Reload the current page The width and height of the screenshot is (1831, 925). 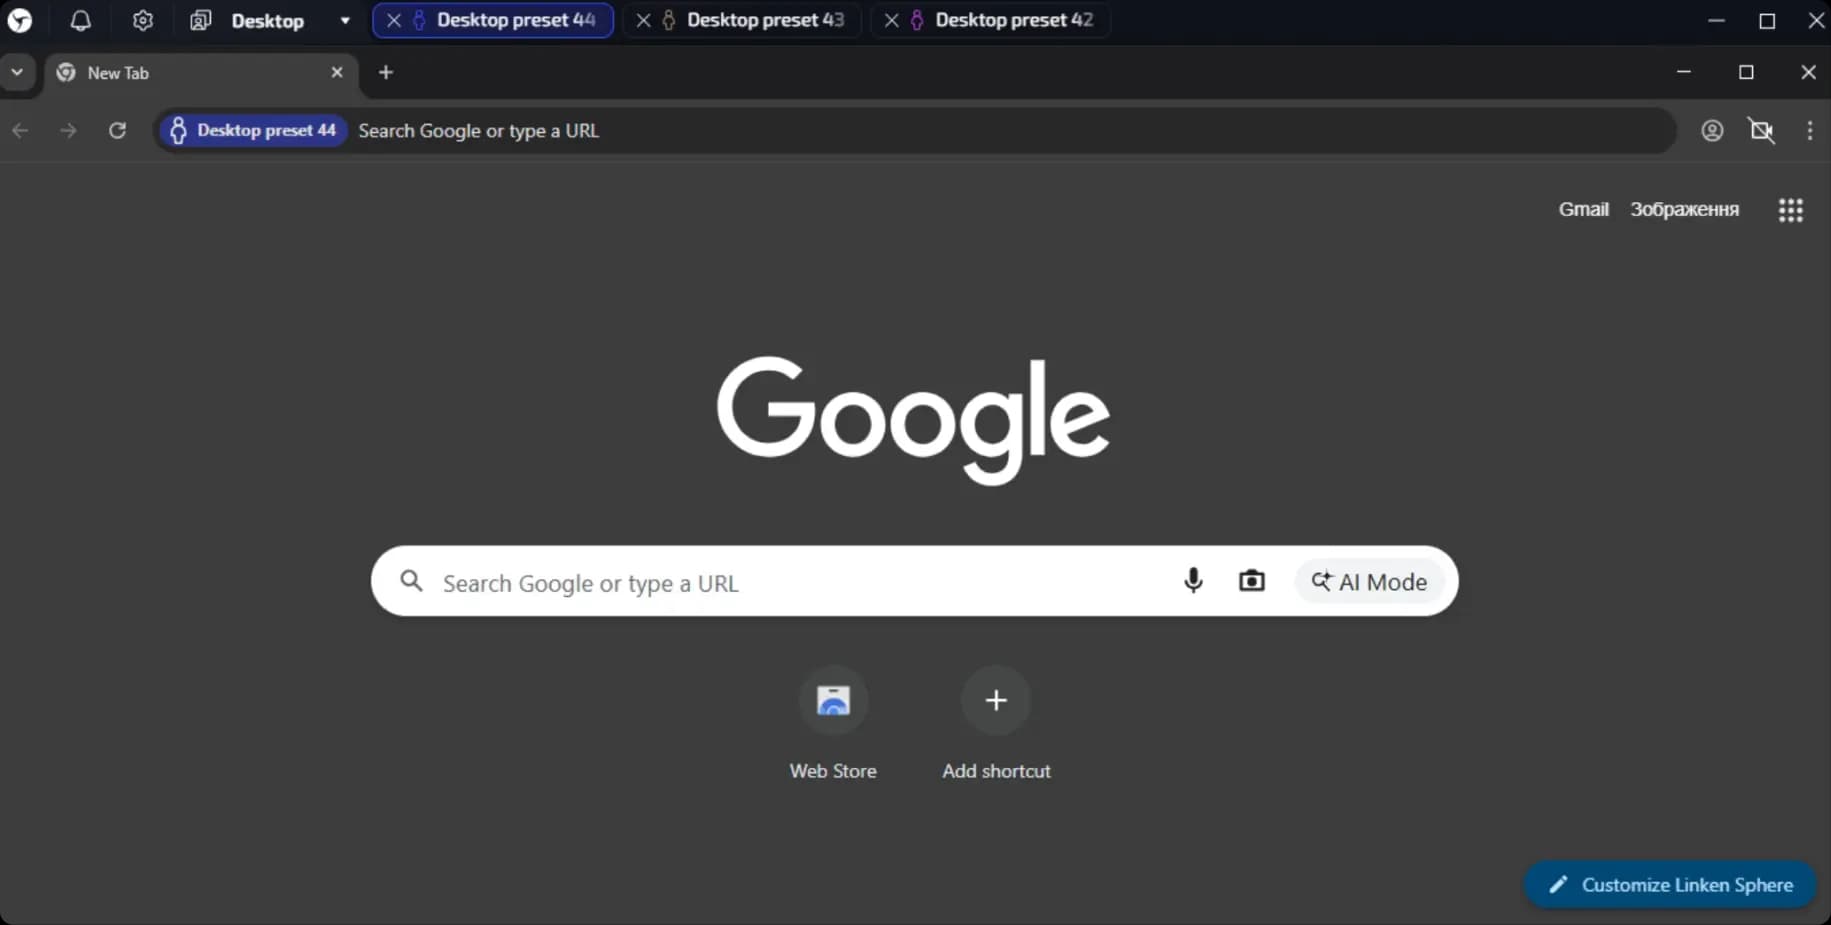[x=117, y=131]
